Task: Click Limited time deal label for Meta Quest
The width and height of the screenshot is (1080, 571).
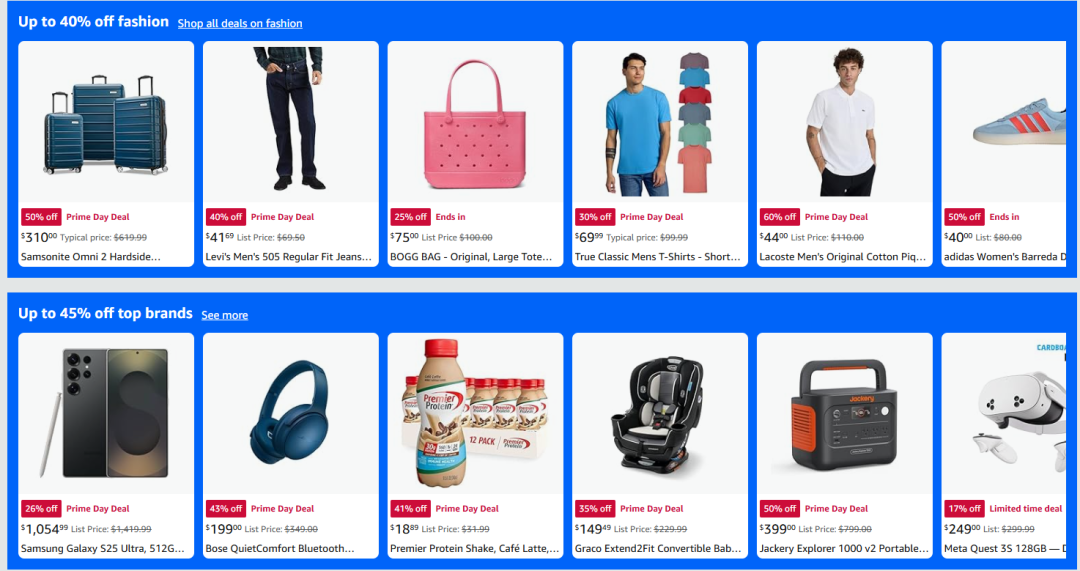Action: point(1026,509)
